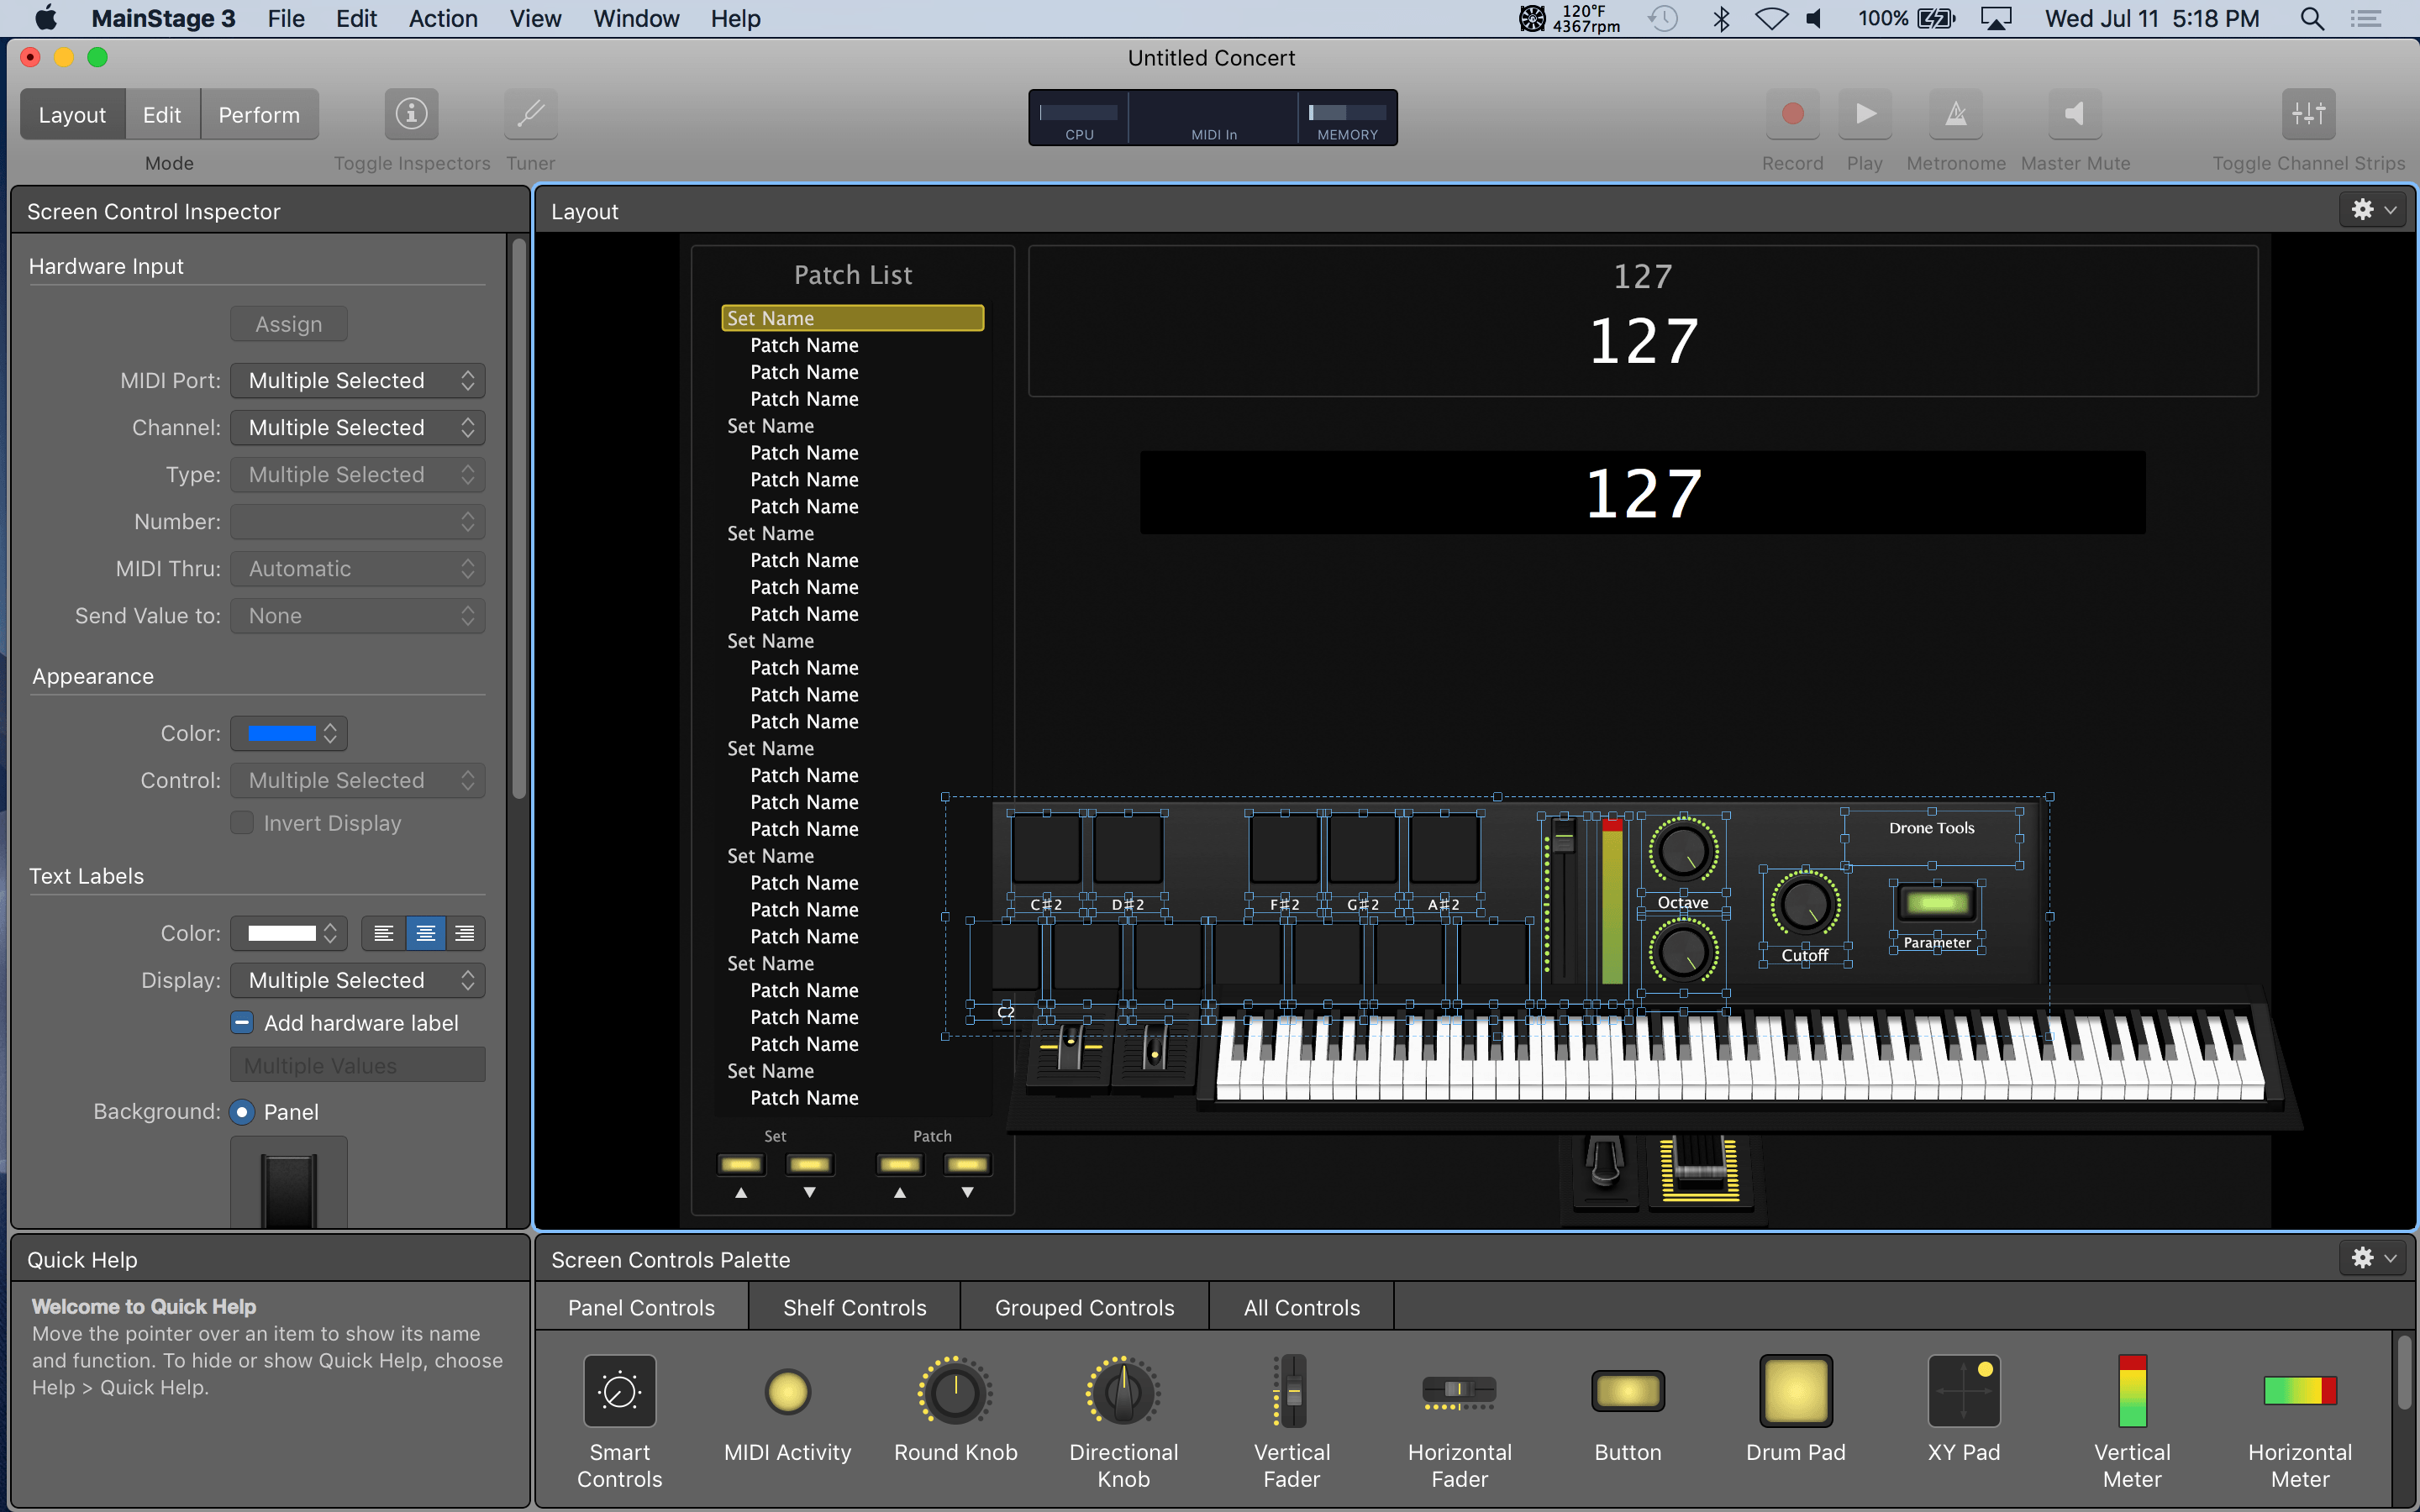Open Bluetooth menu bar icon
2420x1512 pixels.
[1721, 19]
